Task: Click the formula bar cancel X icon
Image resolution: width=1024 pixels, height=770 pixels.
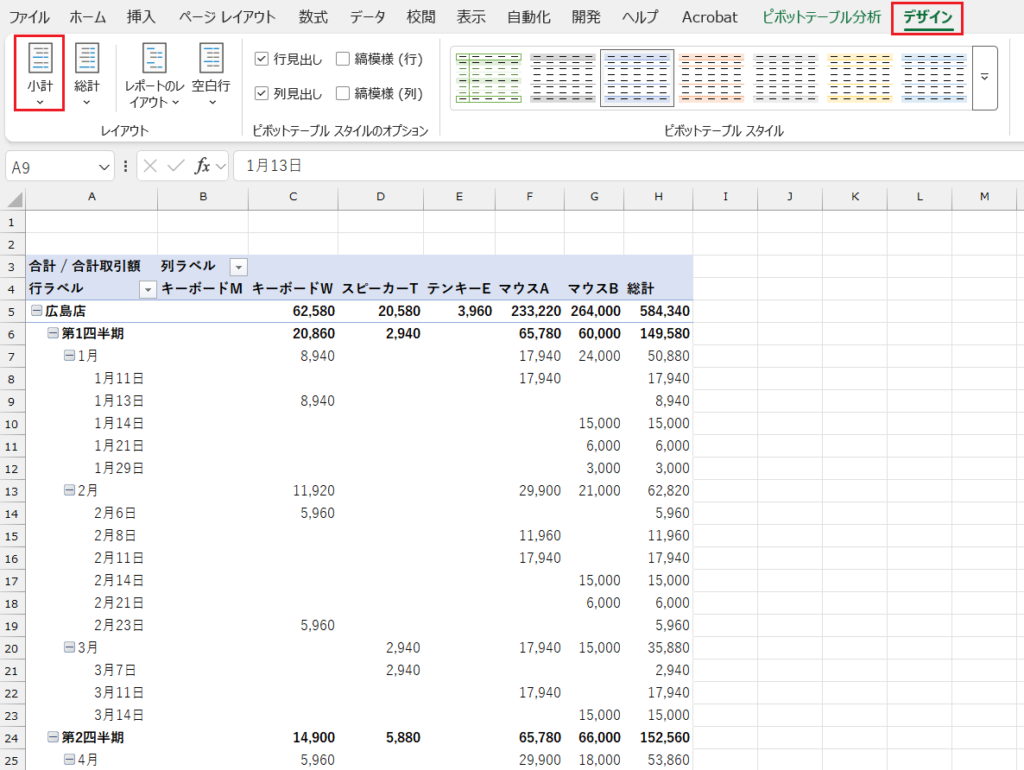Action: point(151,166)
